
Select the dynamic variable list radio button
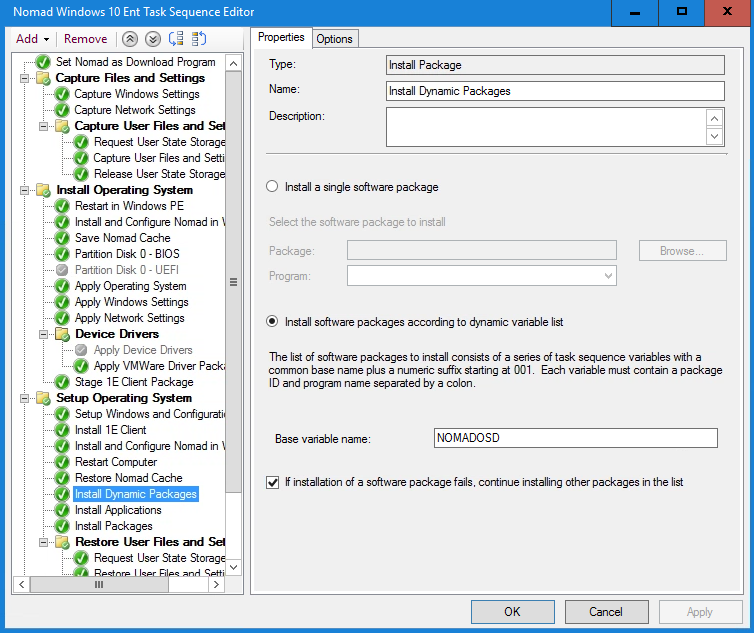tap(272, 321)
